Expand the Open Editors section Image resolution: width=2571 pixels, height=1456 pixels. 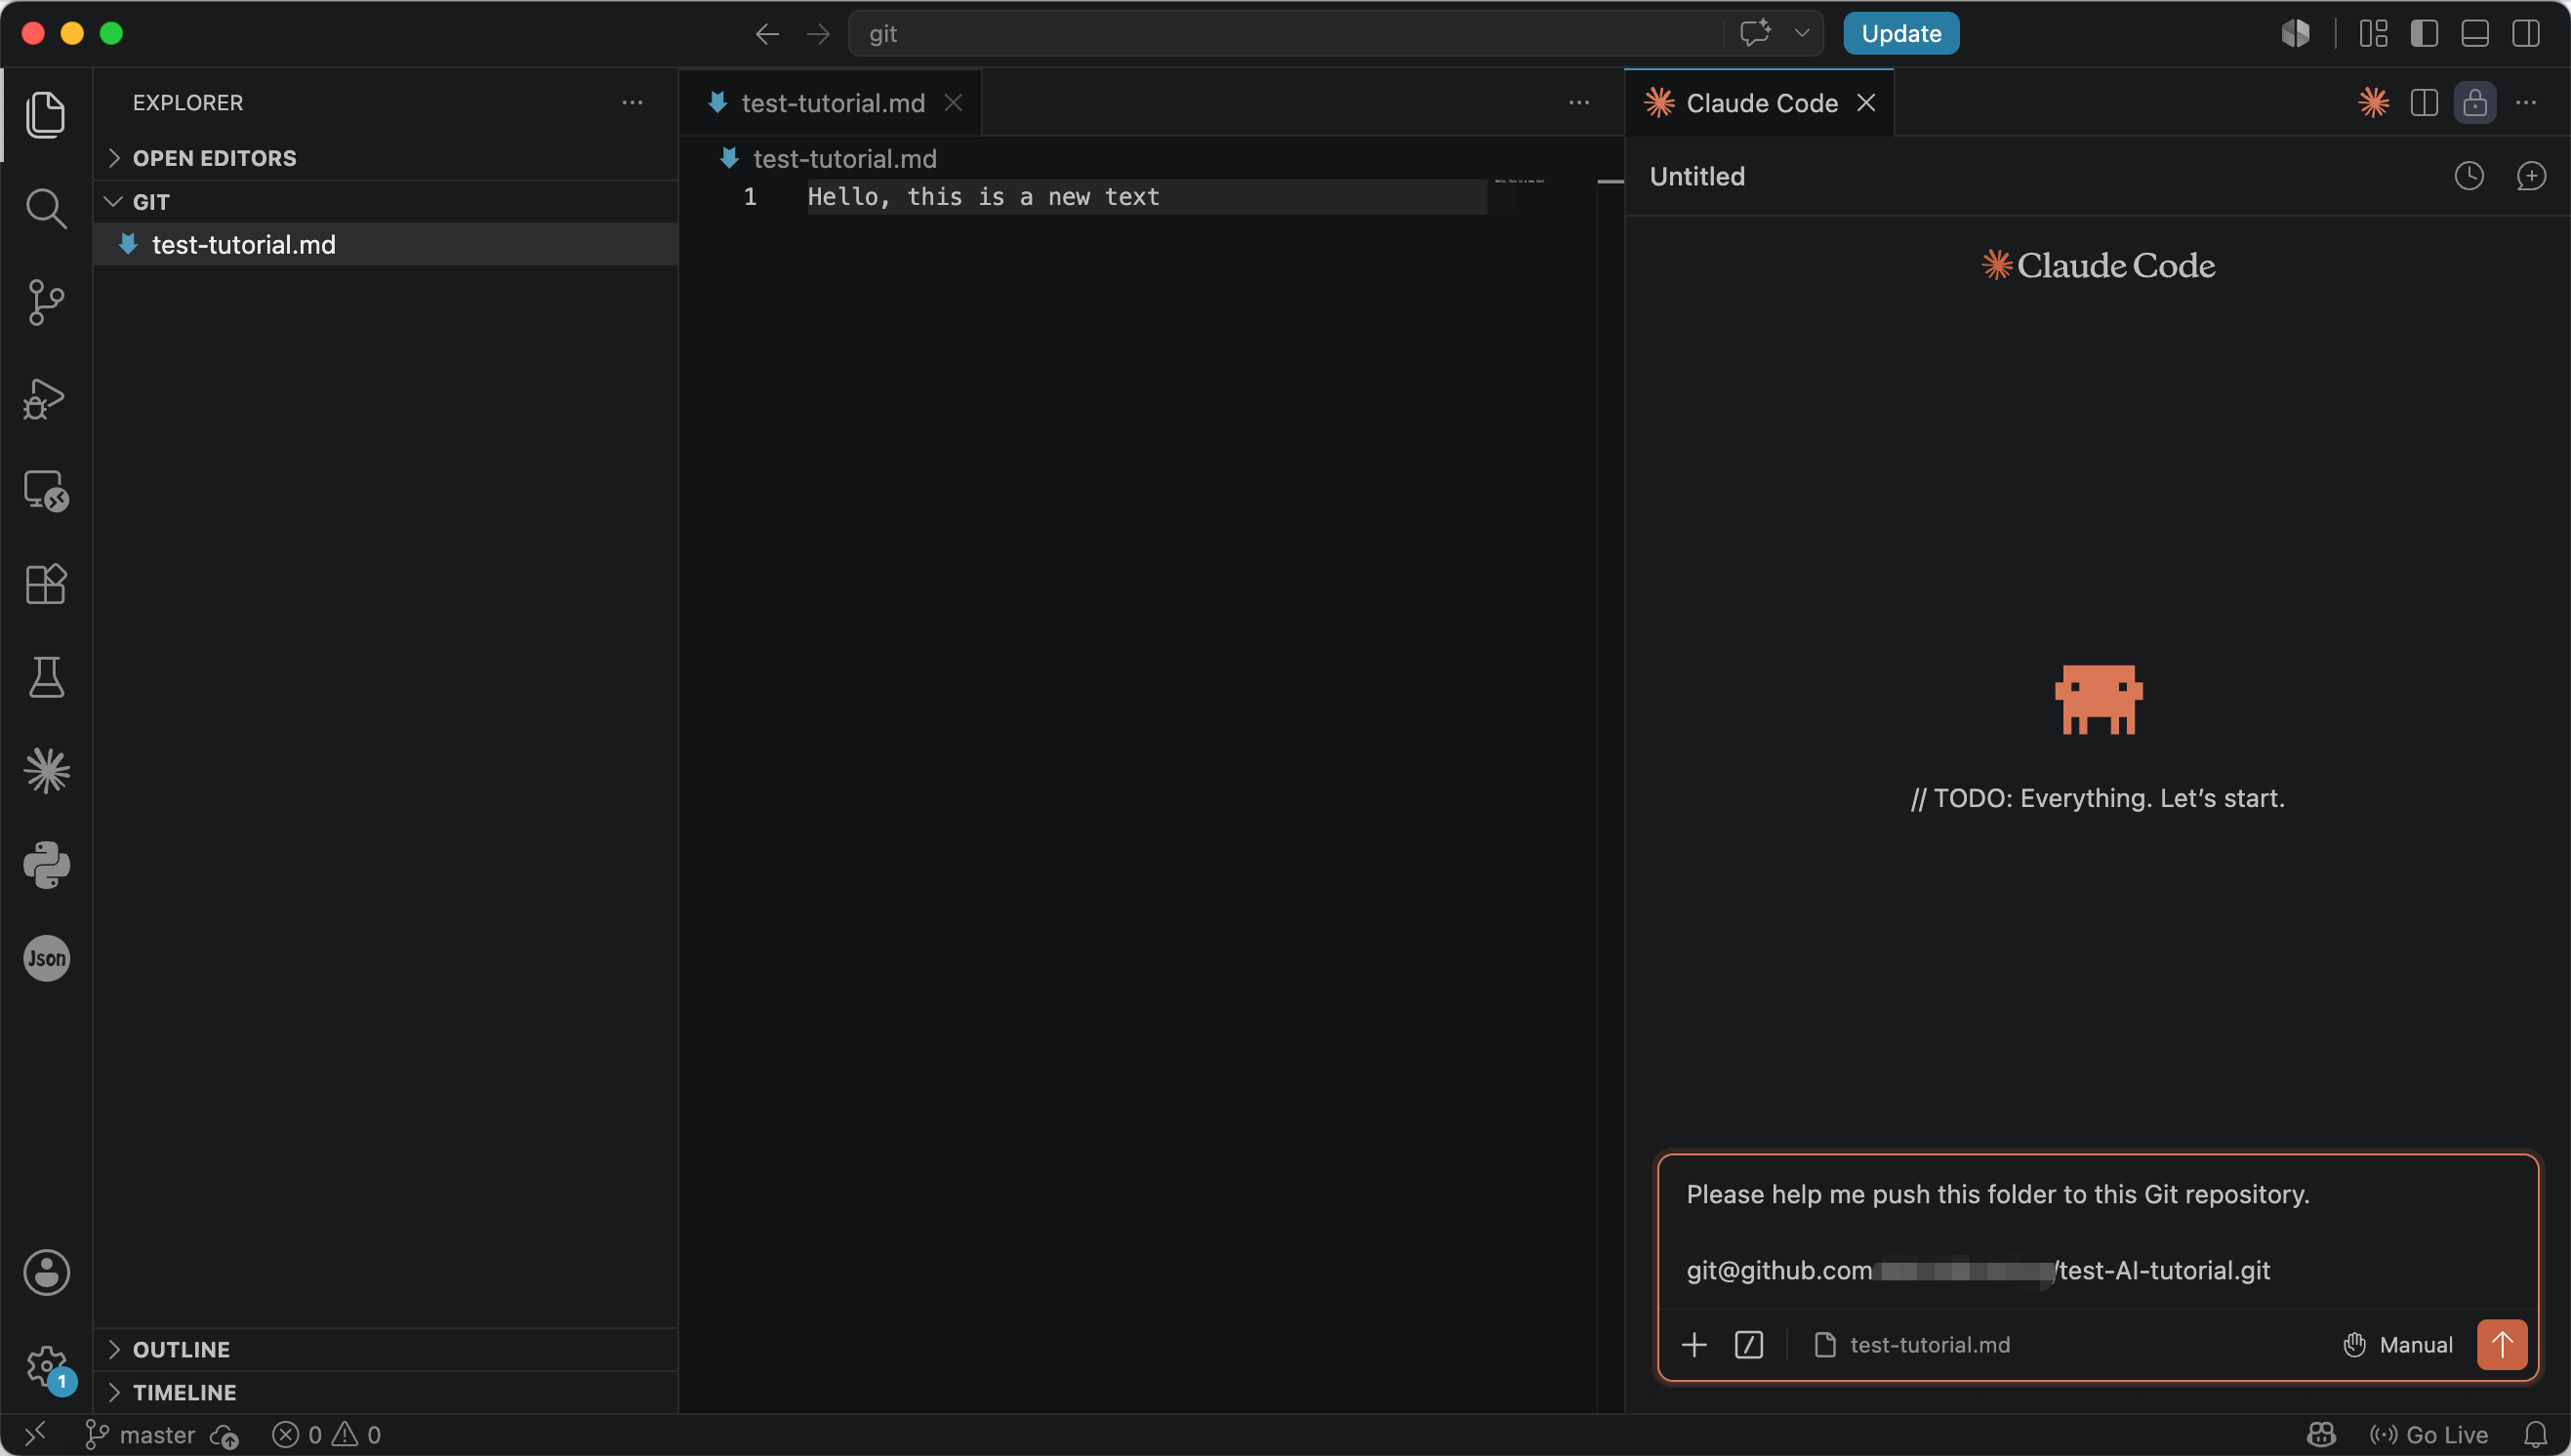(386, 158)
